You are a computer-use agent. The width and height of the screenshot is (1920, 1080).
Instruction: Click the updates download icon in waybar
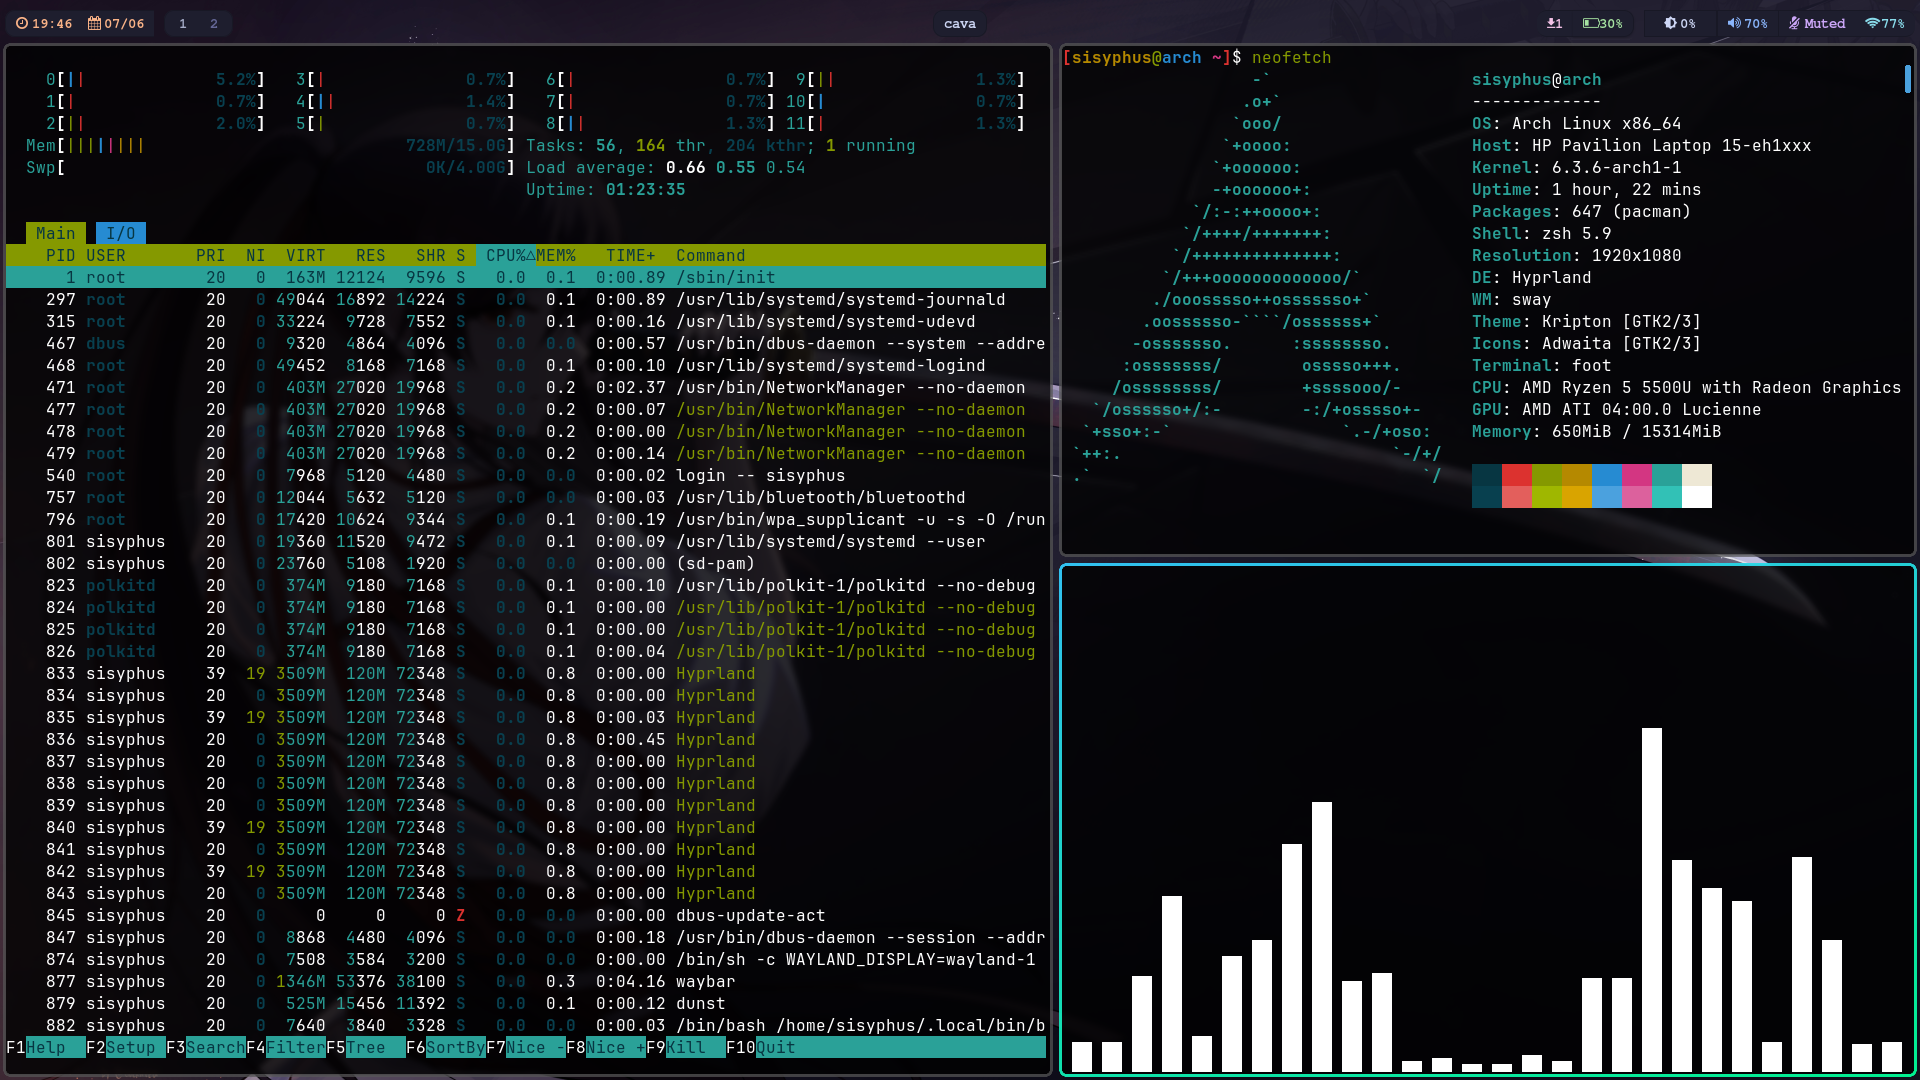[1554, 23]
